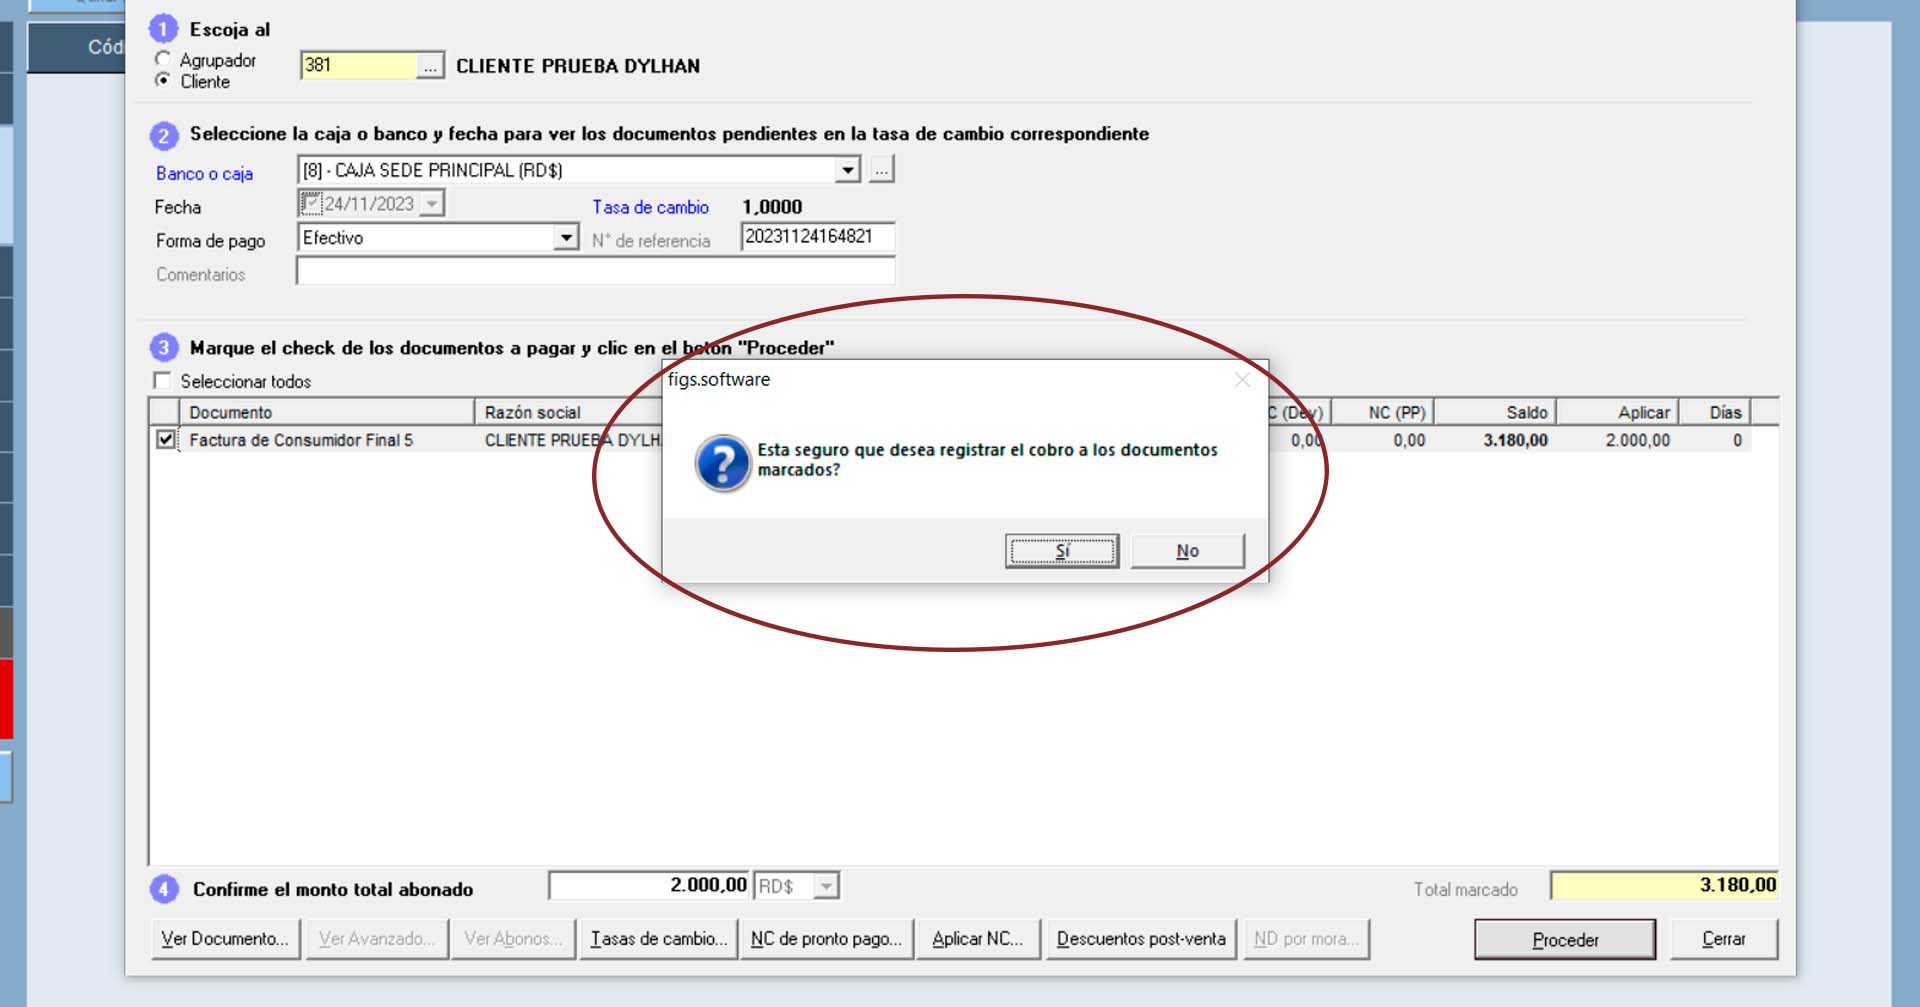Screen dimensions: 1920x1007
Task: Open the RD$ currency dropdown
Action: pyautogui.click(x=826, y=886)
